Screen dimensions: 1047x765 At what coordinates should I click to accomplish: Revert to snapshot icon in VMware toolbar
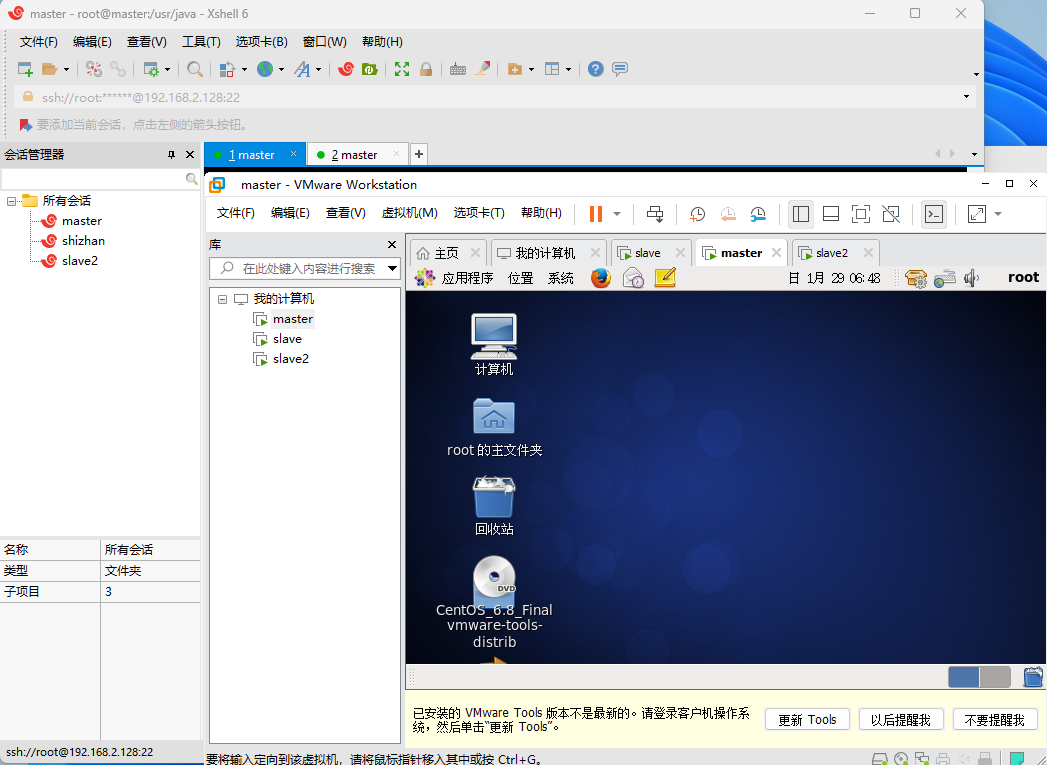click(728, 214)
